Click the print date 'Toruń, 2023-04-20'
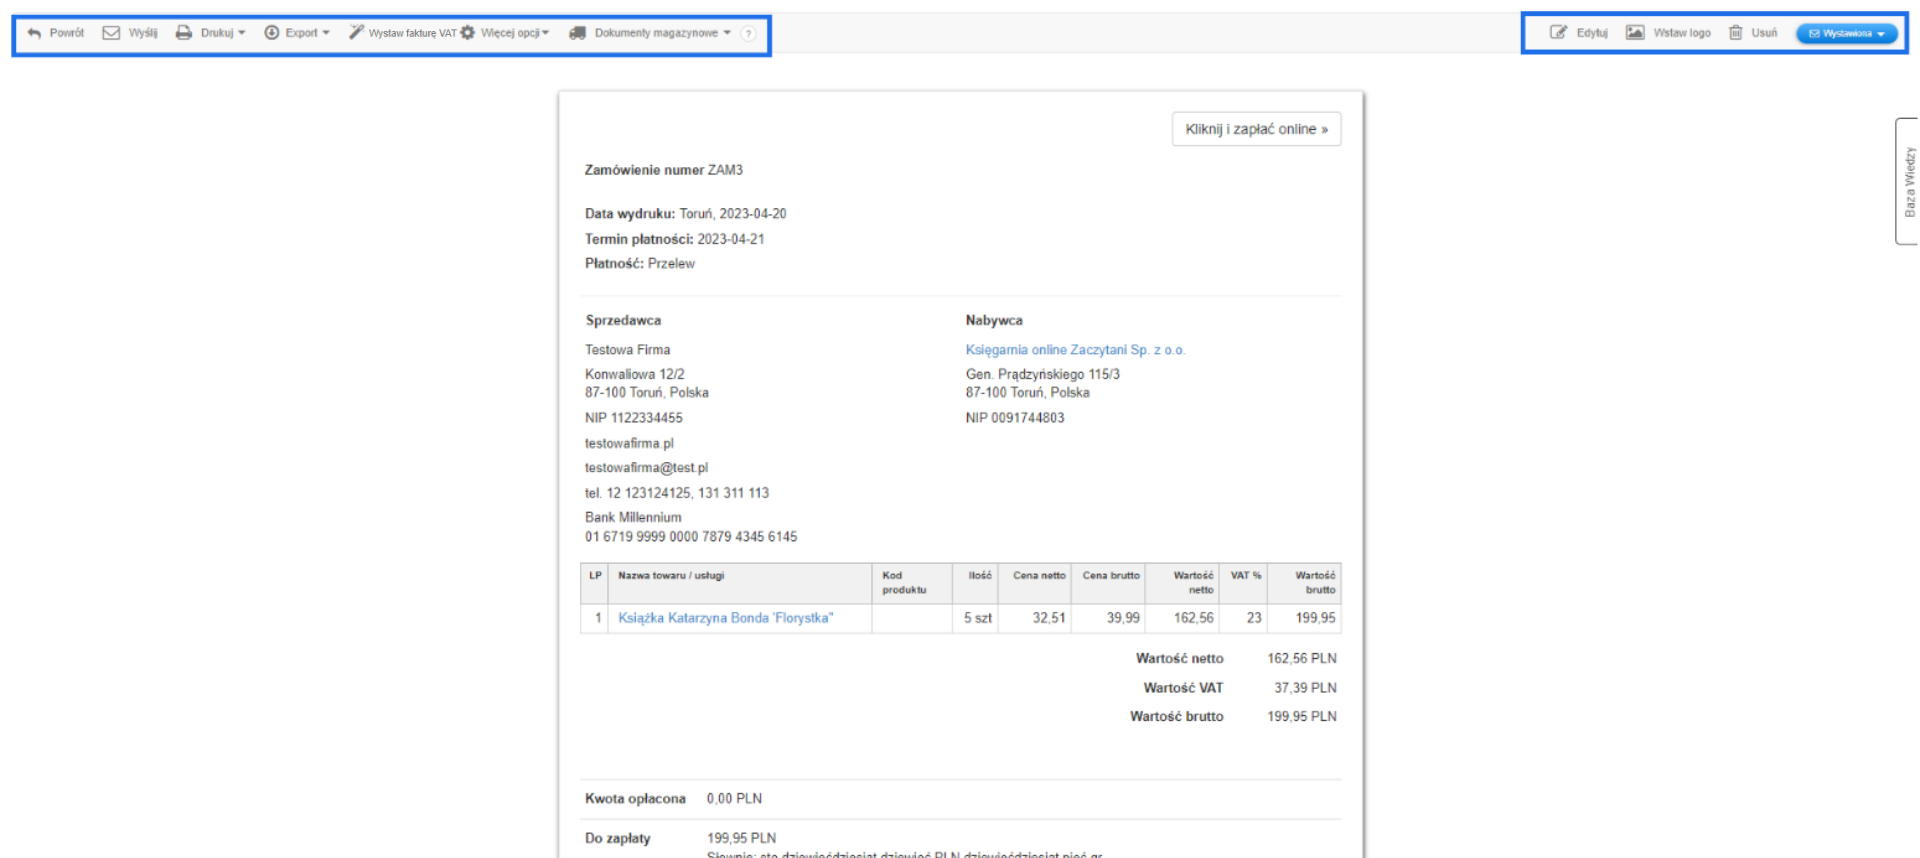The height and width of the screenshot is (858, 1920). click(x=733, y=214)
